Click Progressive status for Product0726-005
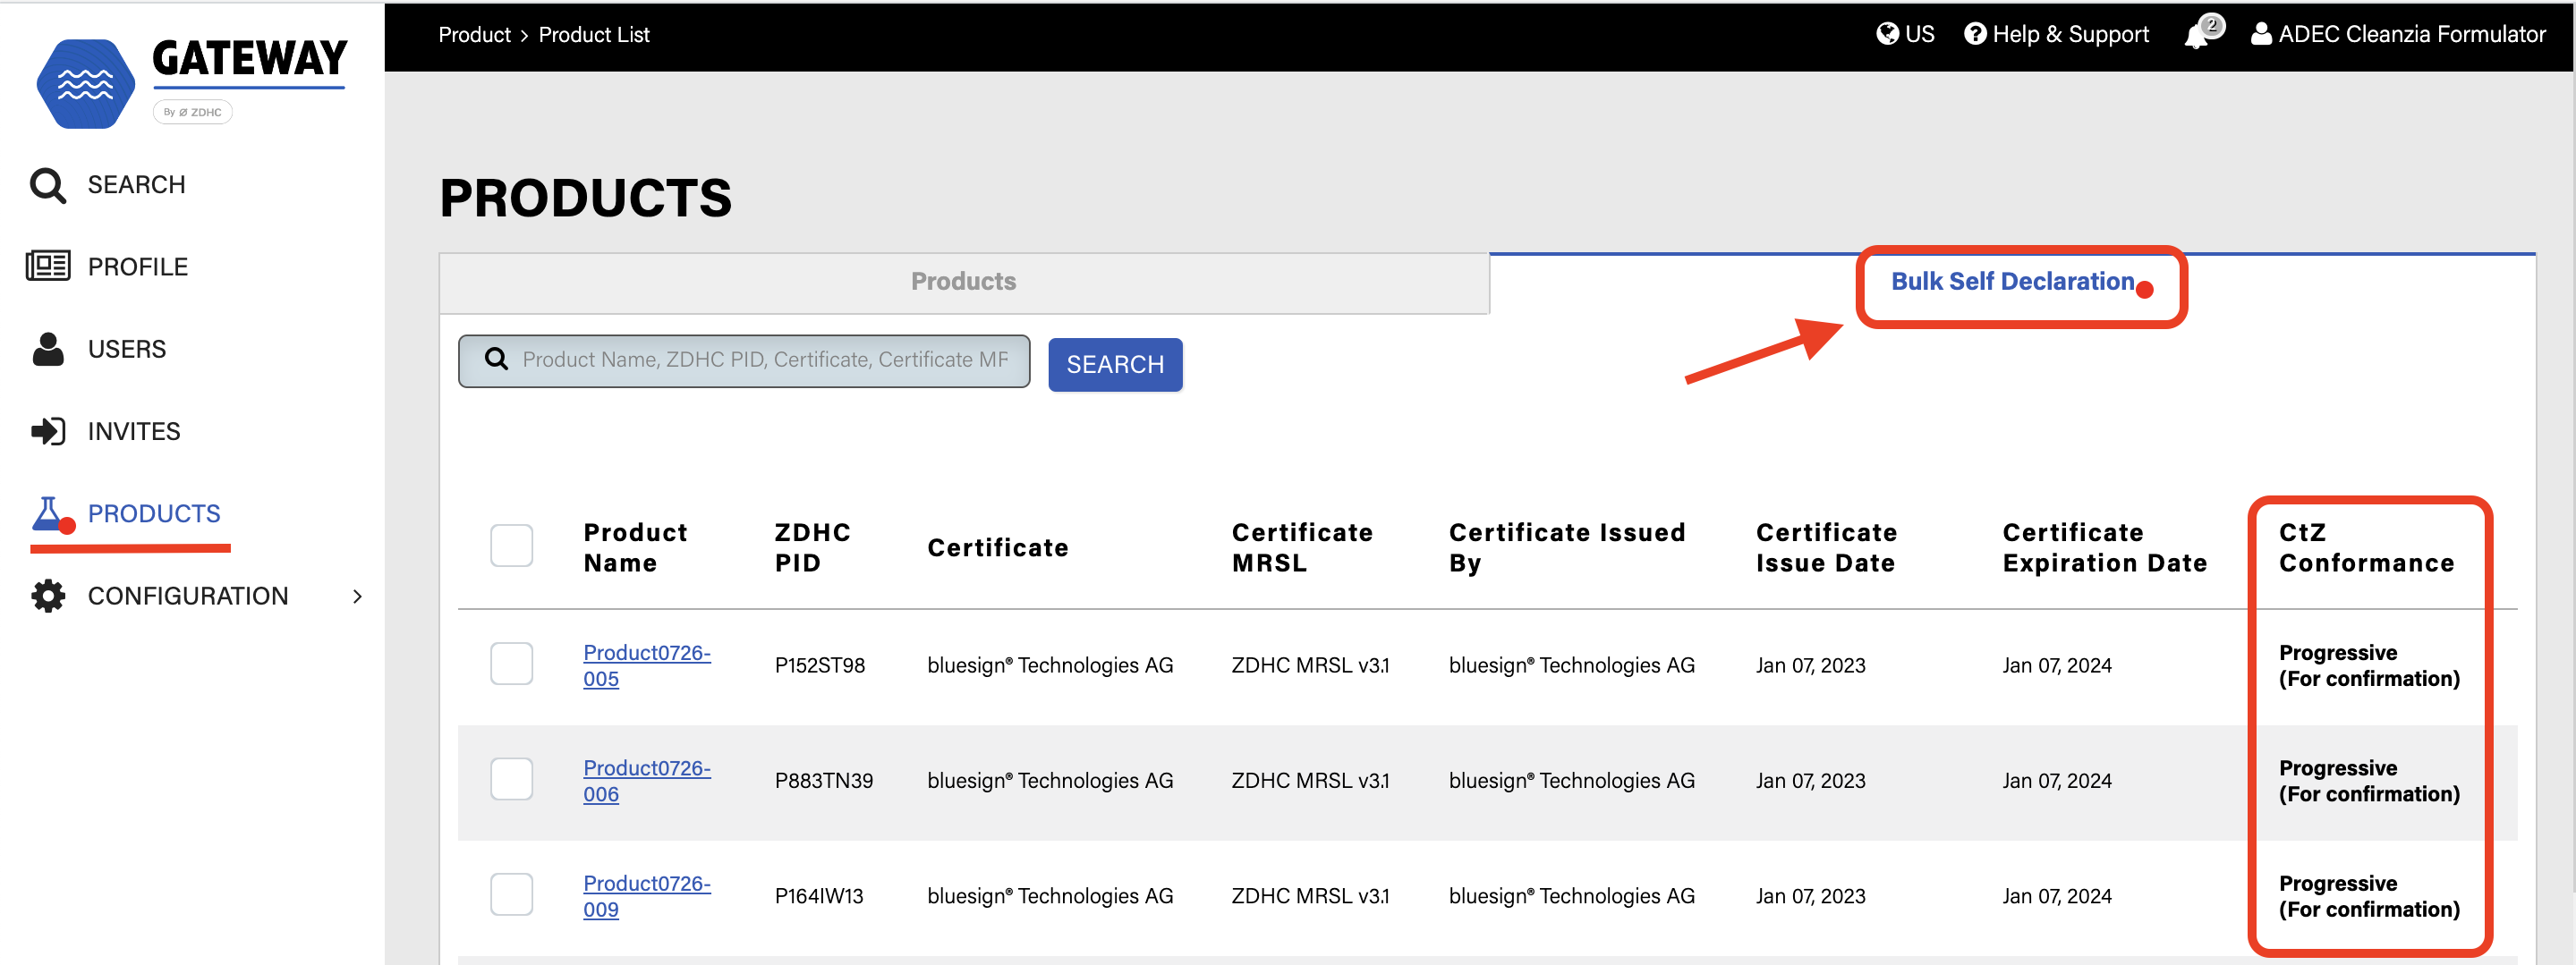Viewport: 2576px width, 965px height. click(2369, 665)
